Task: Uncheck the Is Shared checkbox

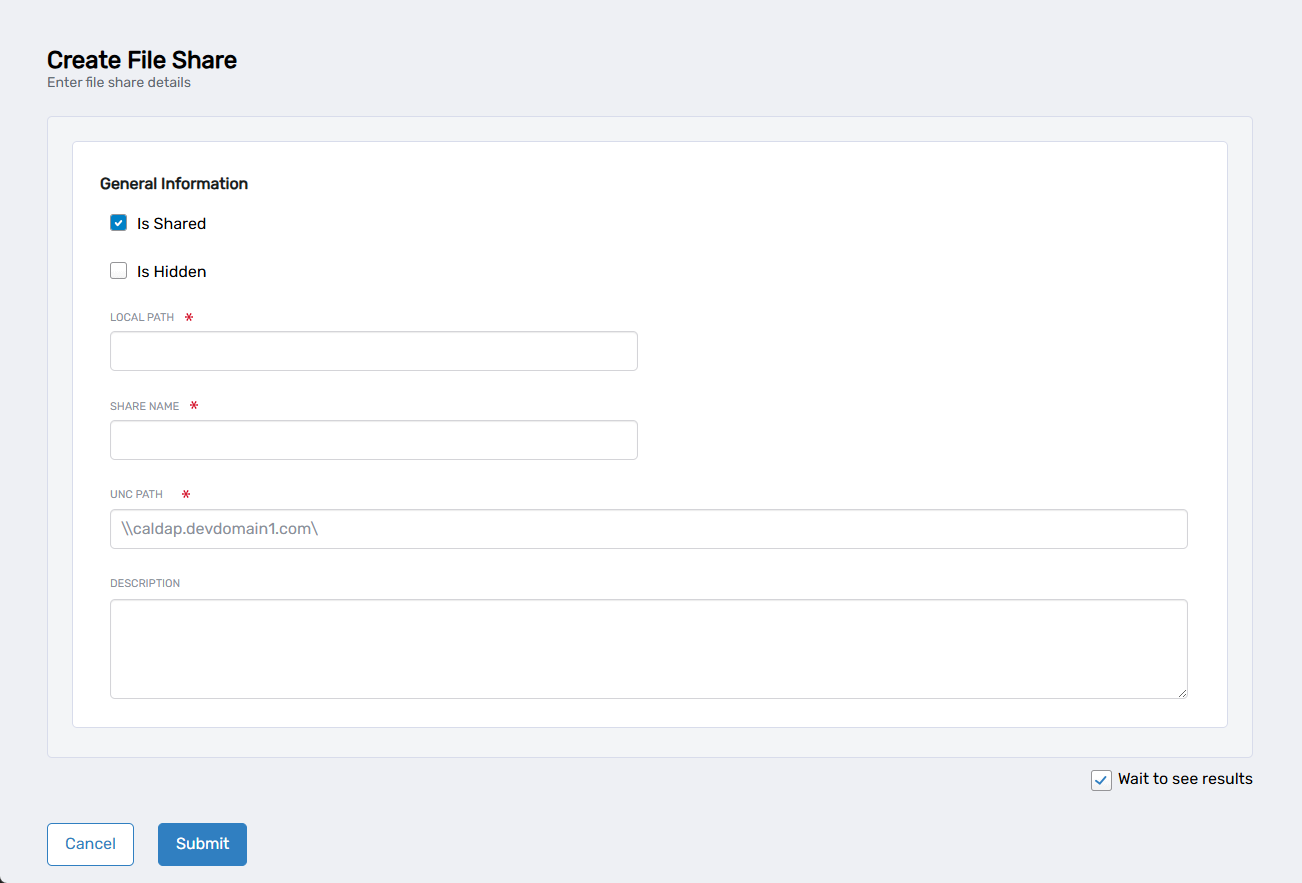Action: [118, 222]
